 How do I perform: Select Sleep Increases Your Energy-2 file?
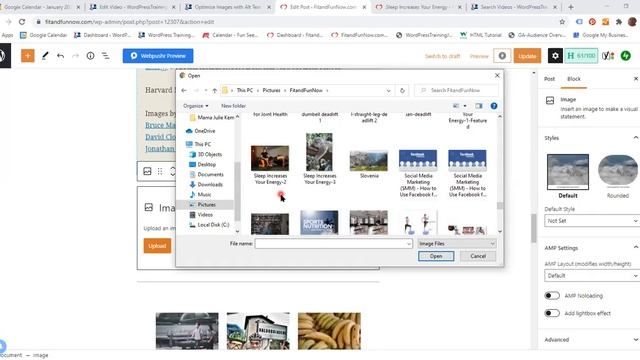tap(270, 165)
